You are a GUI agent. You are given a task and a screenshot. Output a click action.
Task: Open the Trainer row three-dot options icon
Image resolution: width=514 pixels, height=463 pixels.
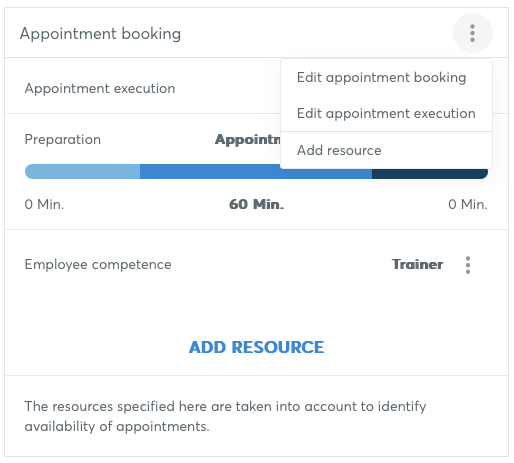click(x=468, y=265)
